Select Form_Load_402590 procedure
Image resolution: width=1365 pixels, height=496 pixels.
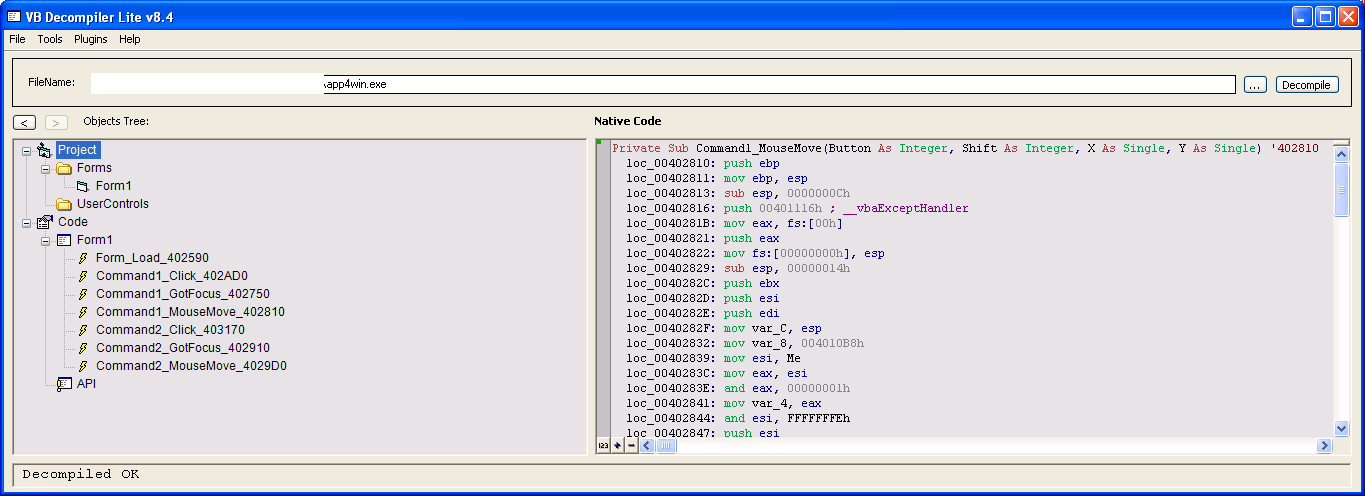152,258
